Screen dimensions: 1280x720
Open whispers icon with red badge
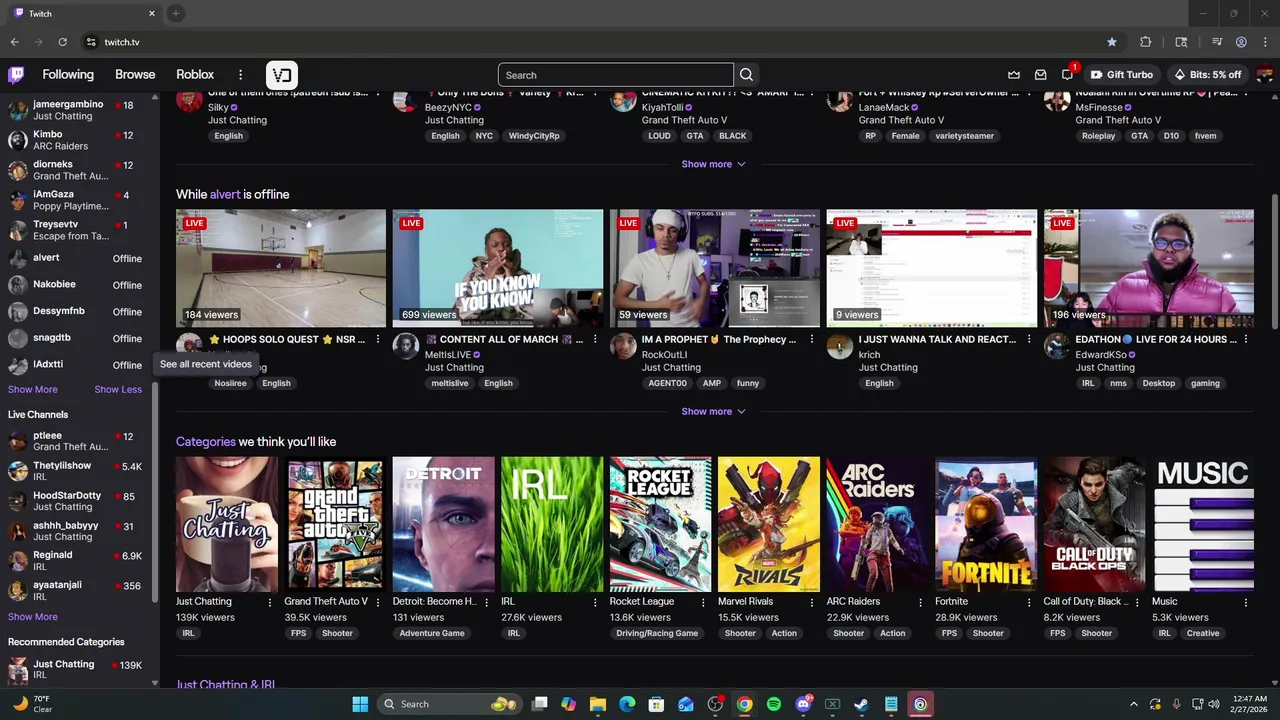pyautogui.click(x=1068, y=74)
